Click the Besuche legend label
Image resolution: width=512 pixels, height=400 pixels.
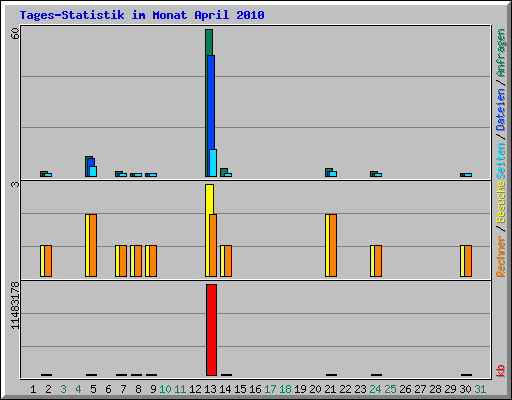(500, 202)
